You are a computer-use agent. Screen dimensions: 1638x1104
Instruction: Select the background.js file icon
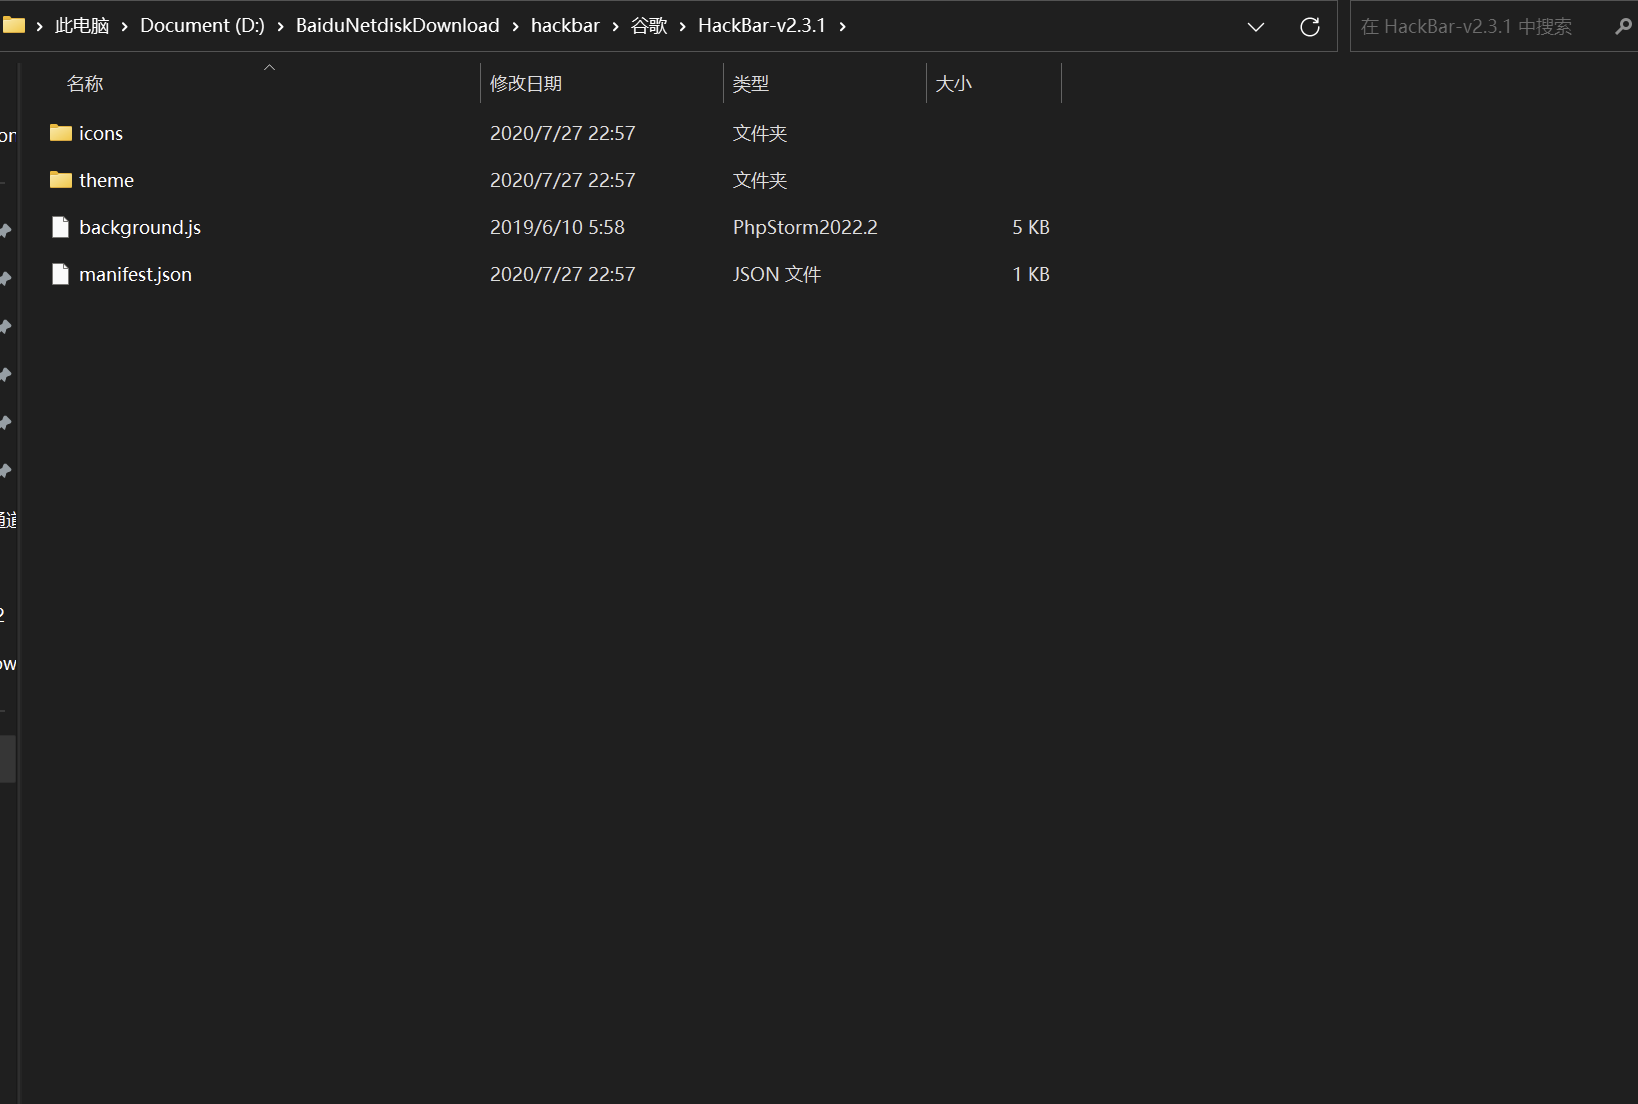(x=61, y=227)
